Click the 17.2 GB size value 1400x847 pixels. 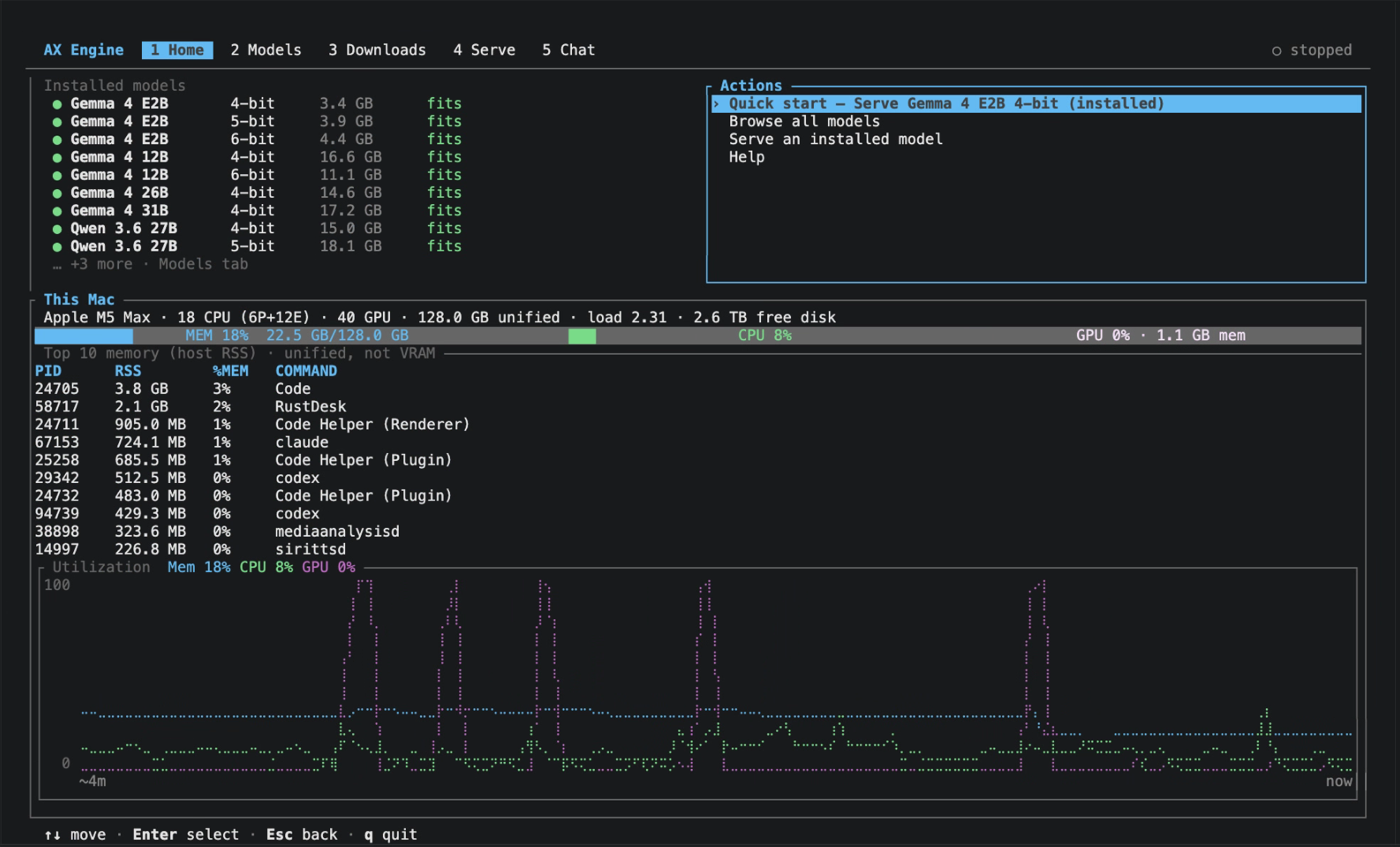350,211
